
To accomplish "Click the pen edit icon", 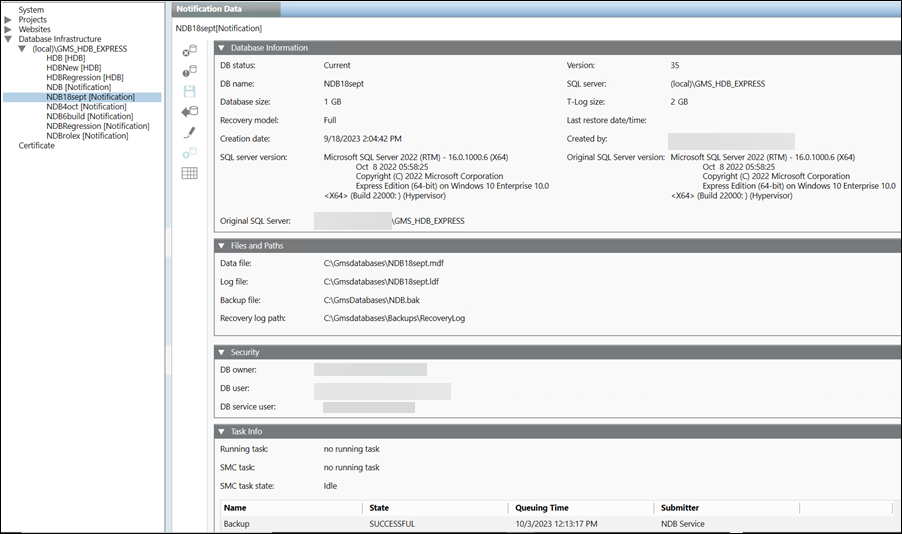I will [189, 132].
